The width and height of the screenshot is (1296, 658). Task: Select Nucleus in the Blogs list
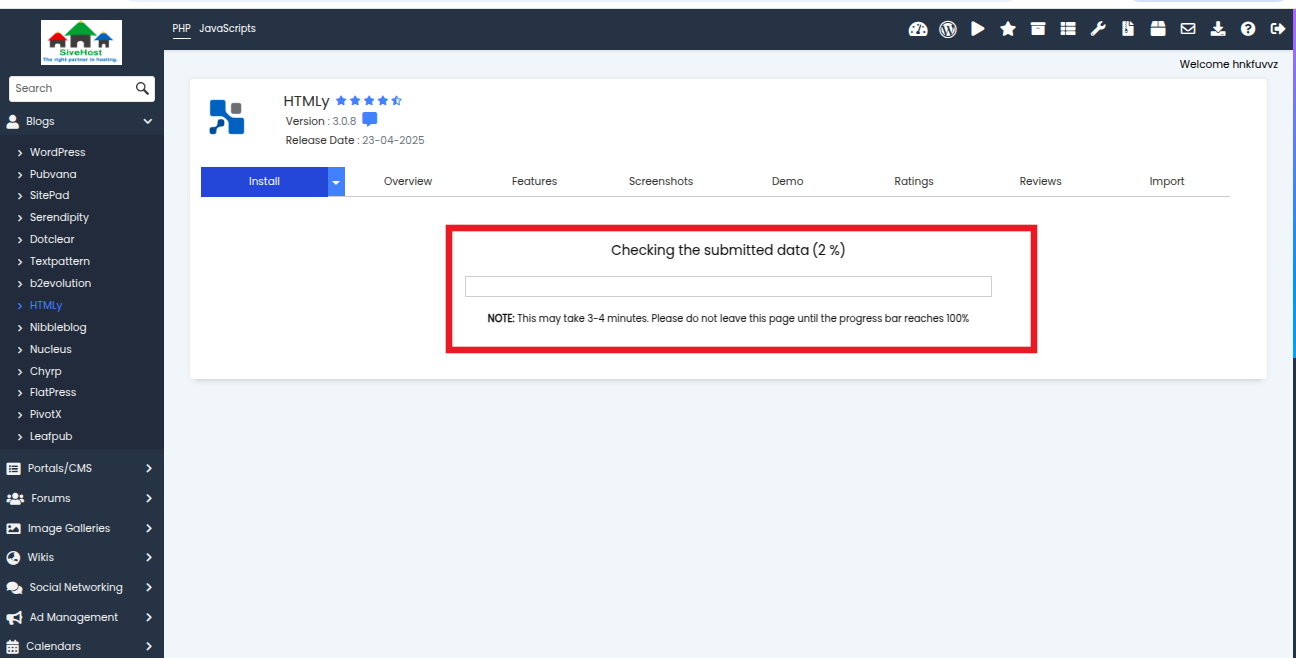tap(50, 349)
